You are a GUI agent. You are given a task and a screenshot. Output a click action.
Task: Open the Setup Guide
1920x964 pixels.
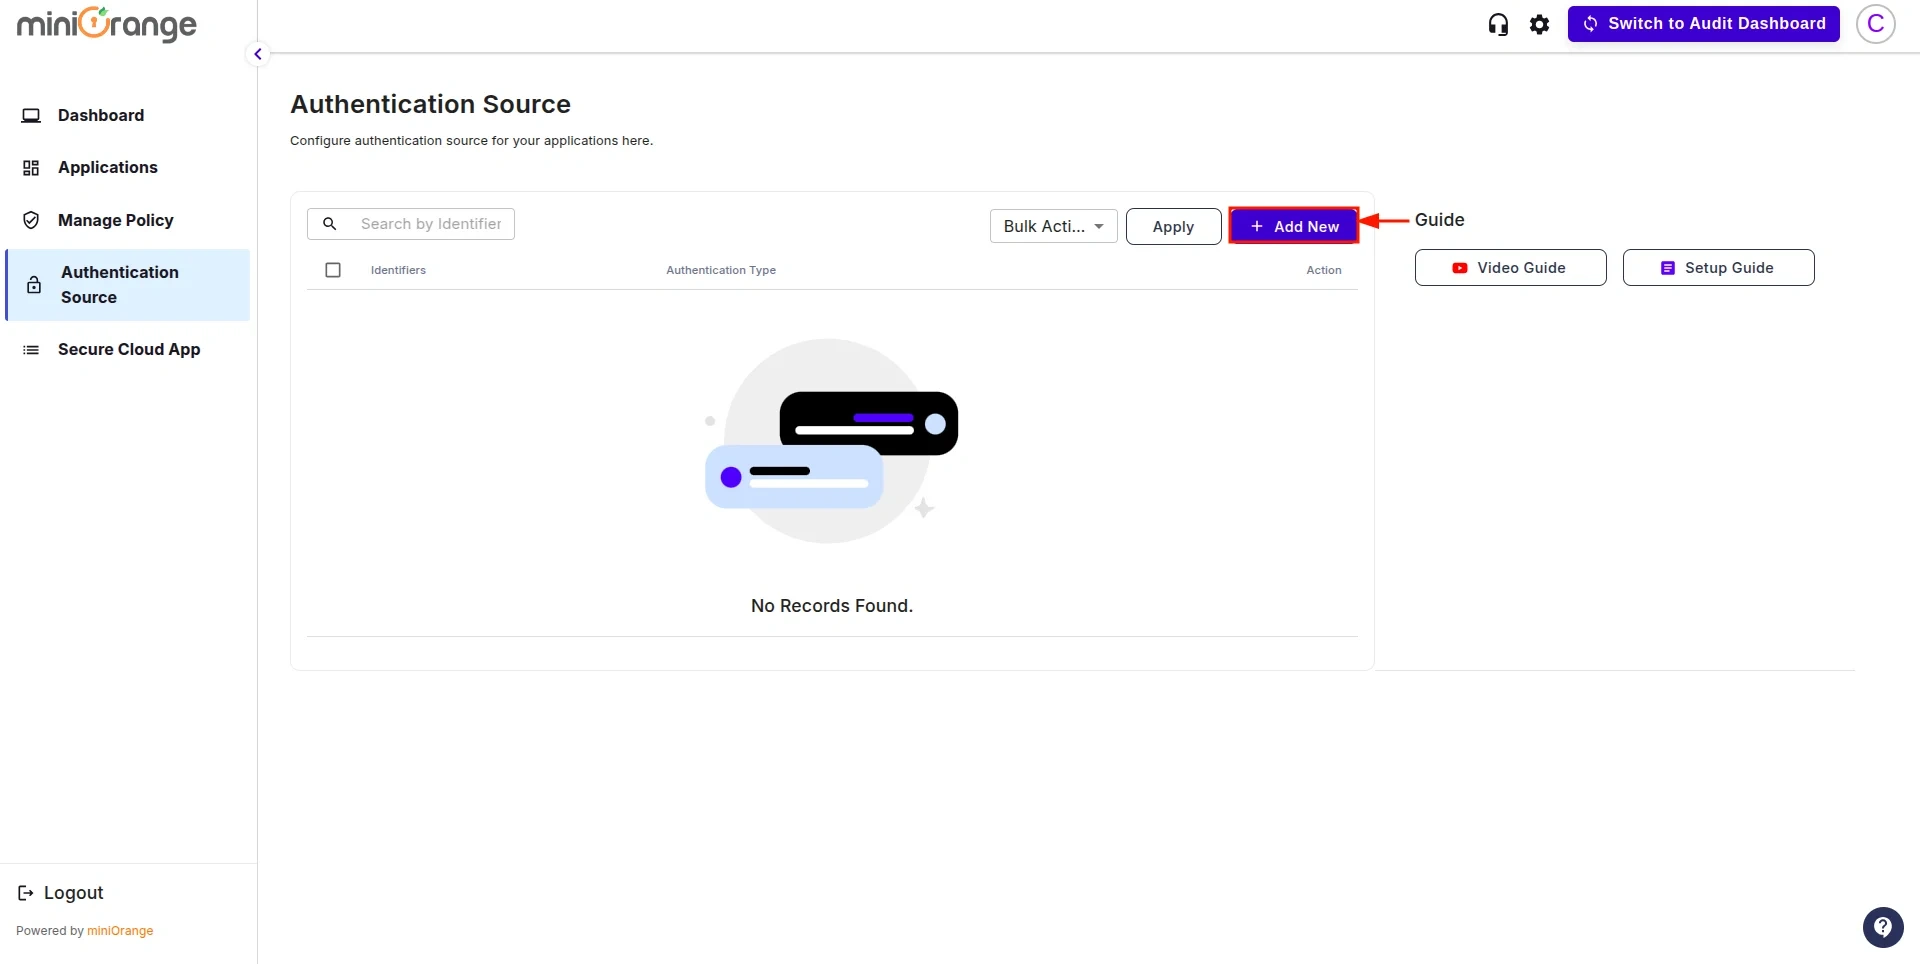point(1718,267)
